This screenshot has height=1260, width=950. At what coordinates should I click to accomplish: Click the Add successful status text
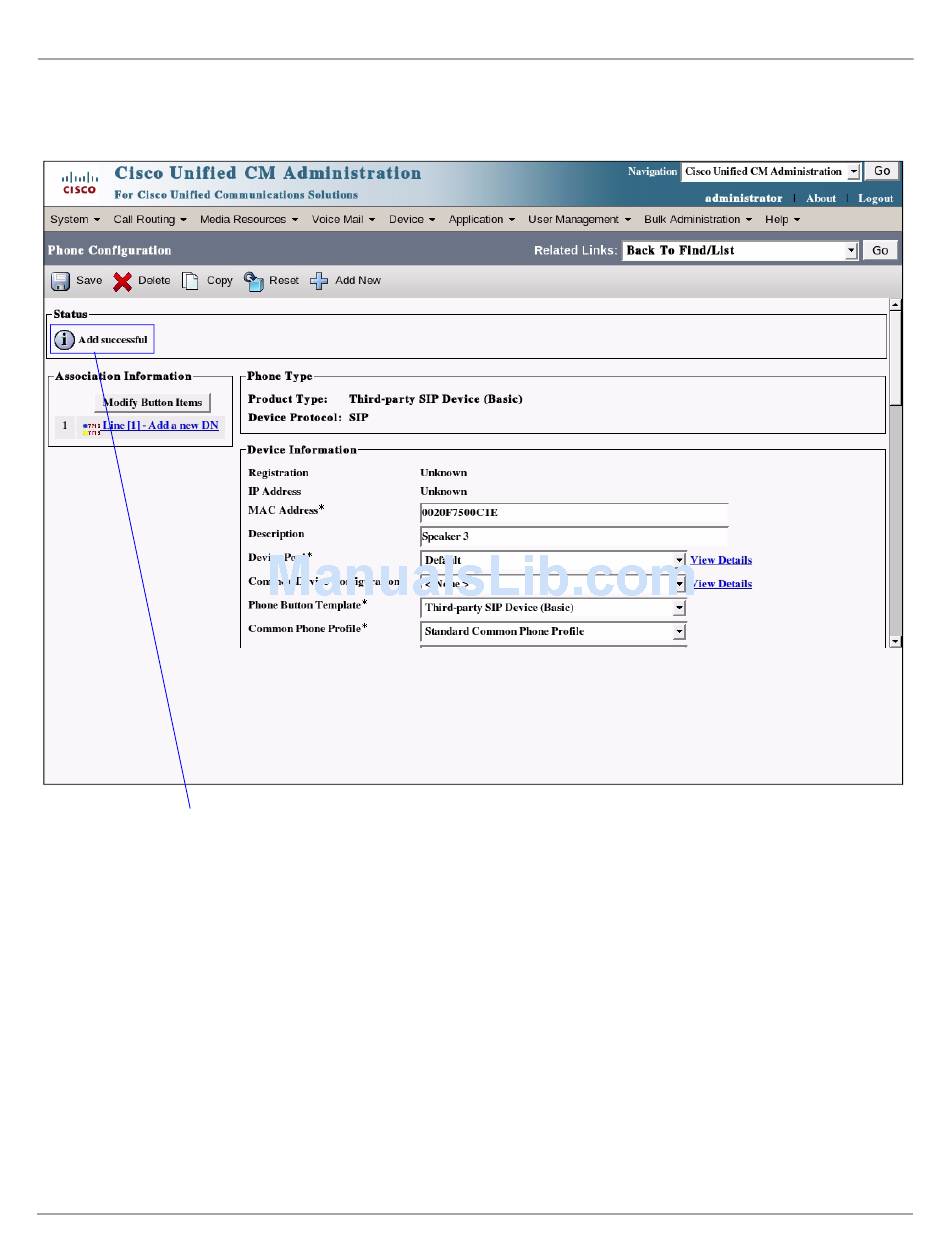click(x=113, y=339)
